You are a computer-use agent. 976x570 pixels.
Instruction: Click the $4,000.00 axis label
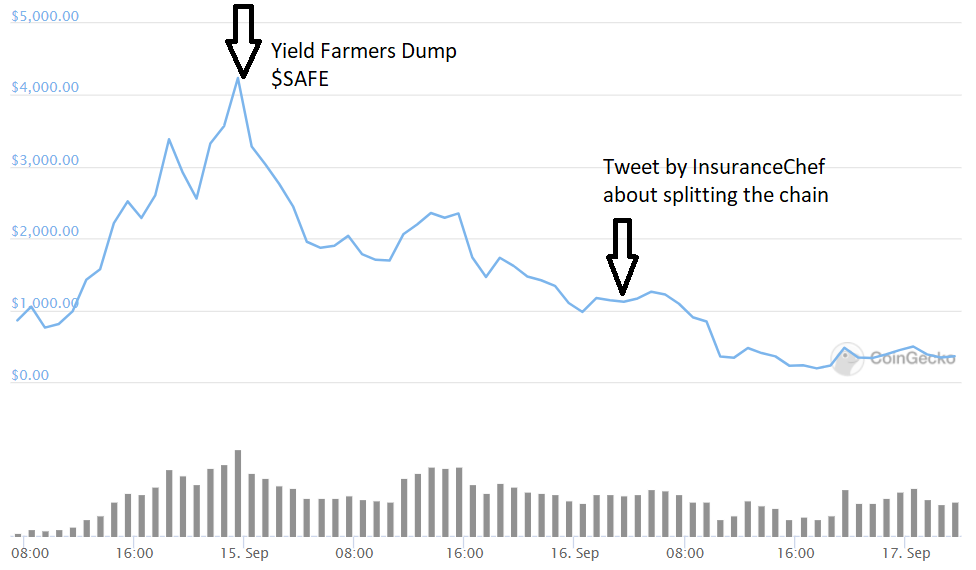tap(45, 87)
